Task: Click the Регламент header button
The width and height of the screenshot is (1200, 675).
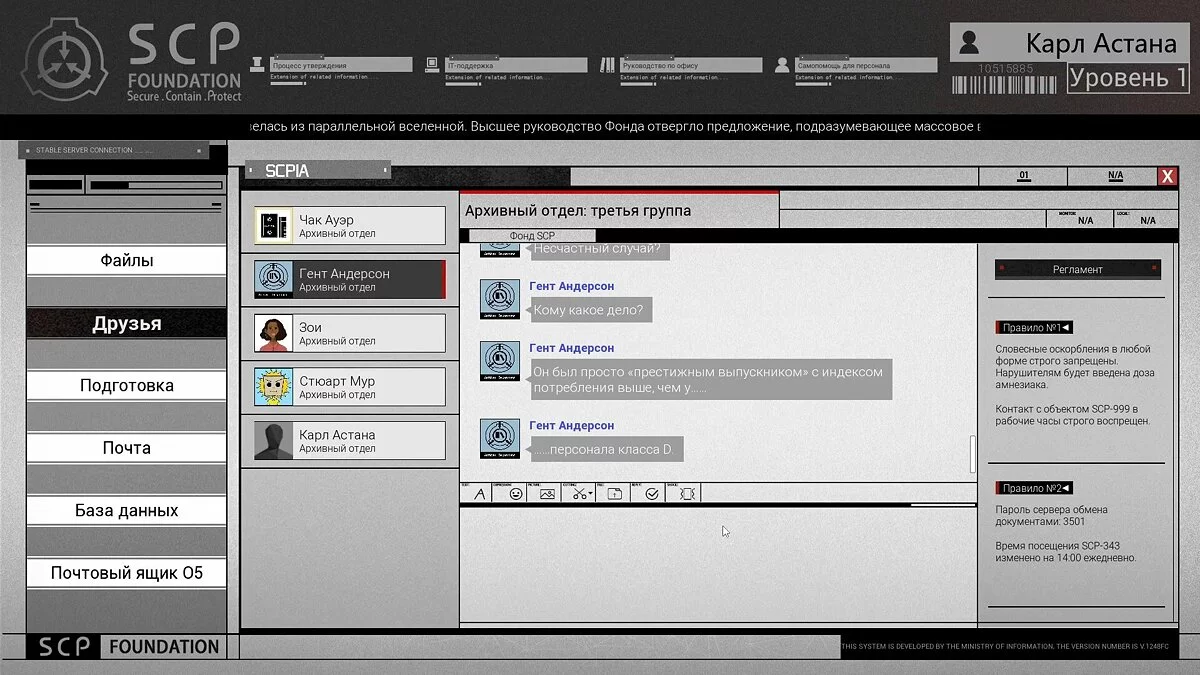Action: tap(1077, 269)
